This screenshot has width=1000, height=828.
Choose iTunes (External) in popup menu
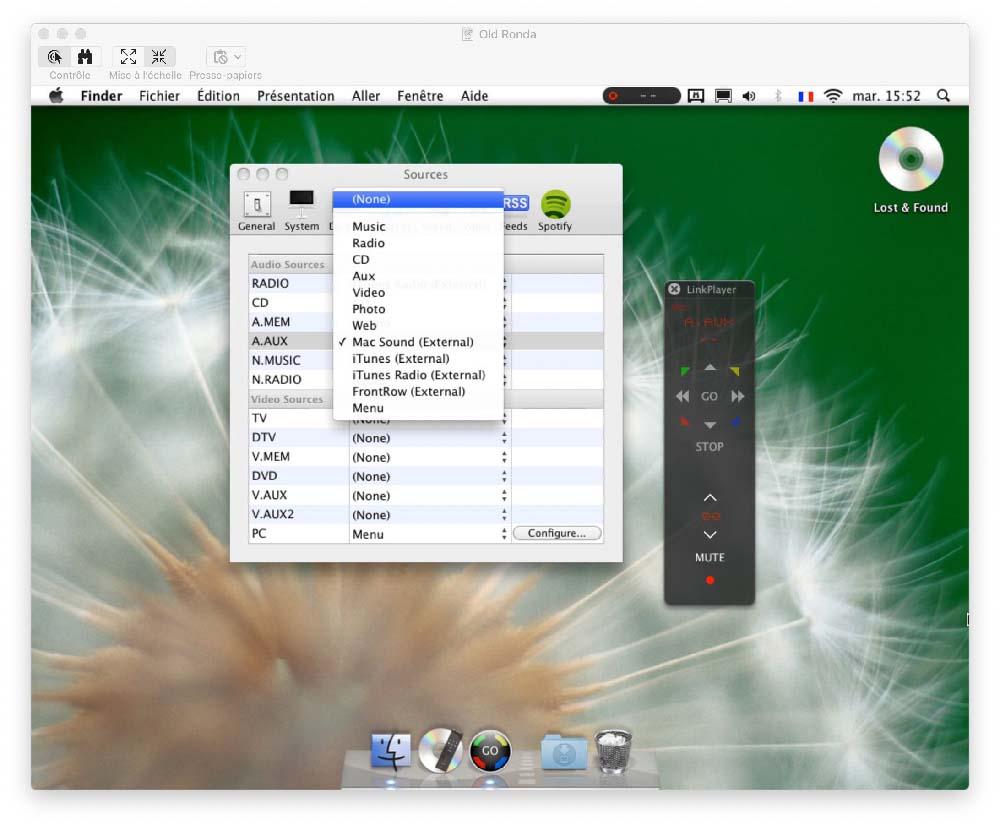pos(418,359)
